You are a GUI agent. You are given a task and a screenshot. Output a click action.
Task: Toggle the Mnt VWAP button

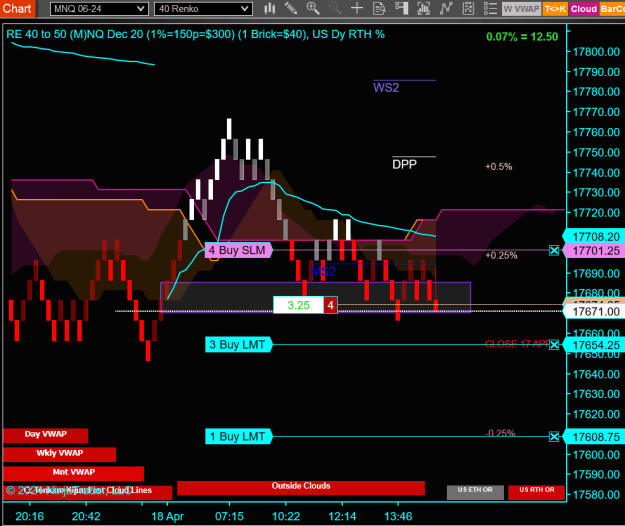click(73, 473)
